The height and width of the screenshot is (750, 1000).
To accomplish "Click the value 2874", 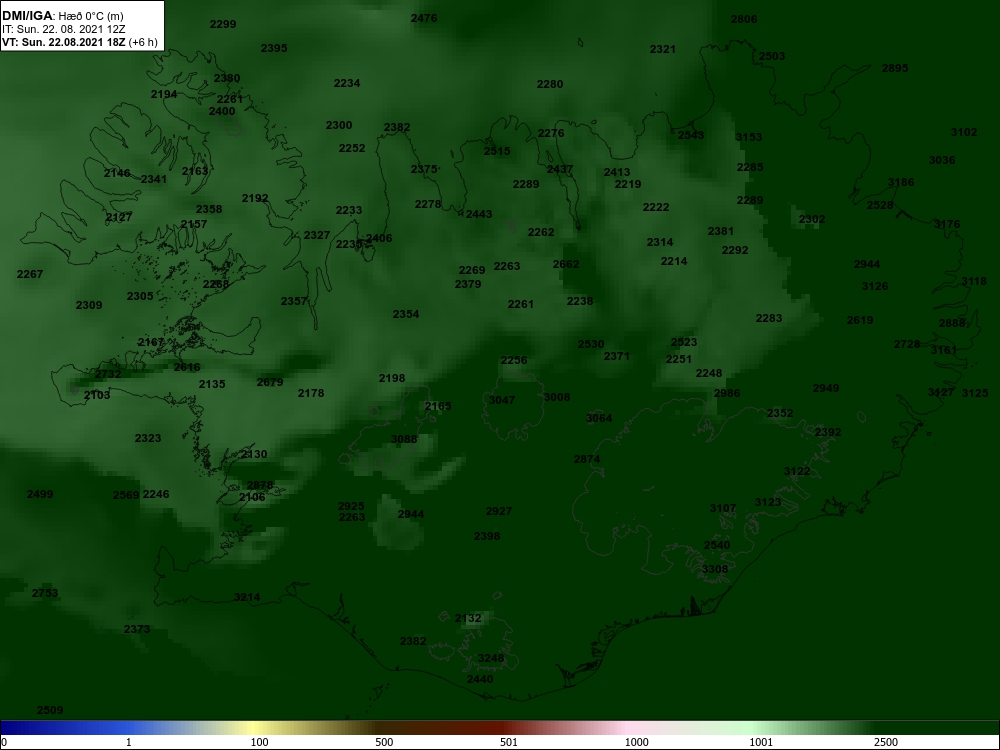I will [x=587, y=459].
